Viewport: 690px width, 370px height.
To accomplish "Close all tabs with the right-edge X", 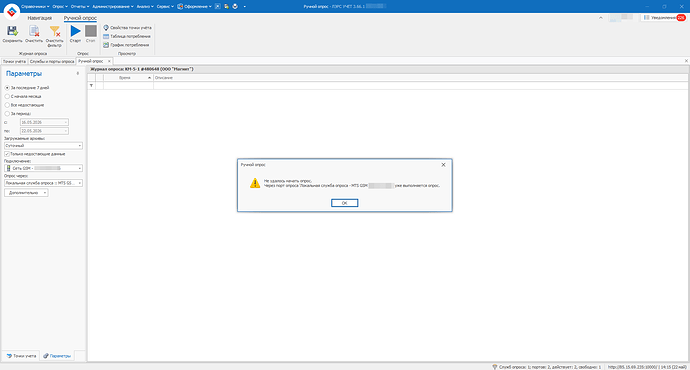I will (x=686, y=61).
